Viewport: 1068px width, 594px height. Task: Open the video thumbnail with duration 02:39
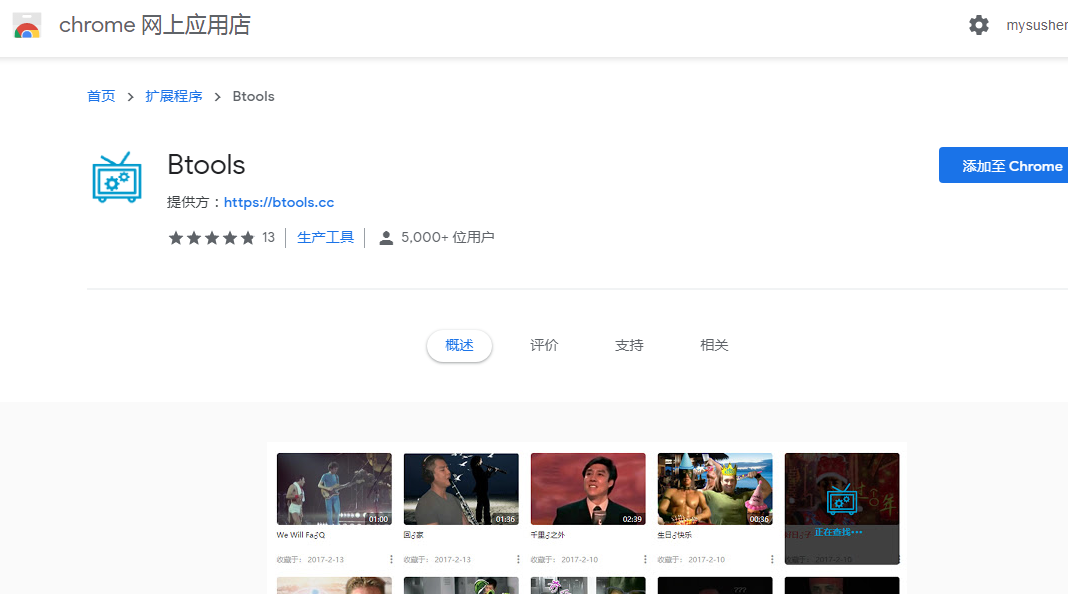pyautogui.click(x=588, y=488)
